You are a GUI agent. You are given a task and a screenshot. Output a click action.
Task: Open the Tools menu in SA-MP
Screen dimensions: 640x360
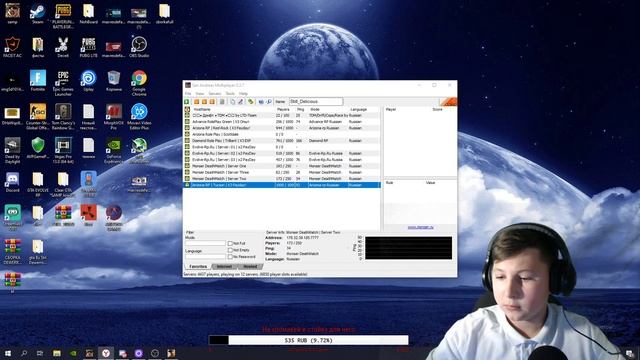coord(230,93)
